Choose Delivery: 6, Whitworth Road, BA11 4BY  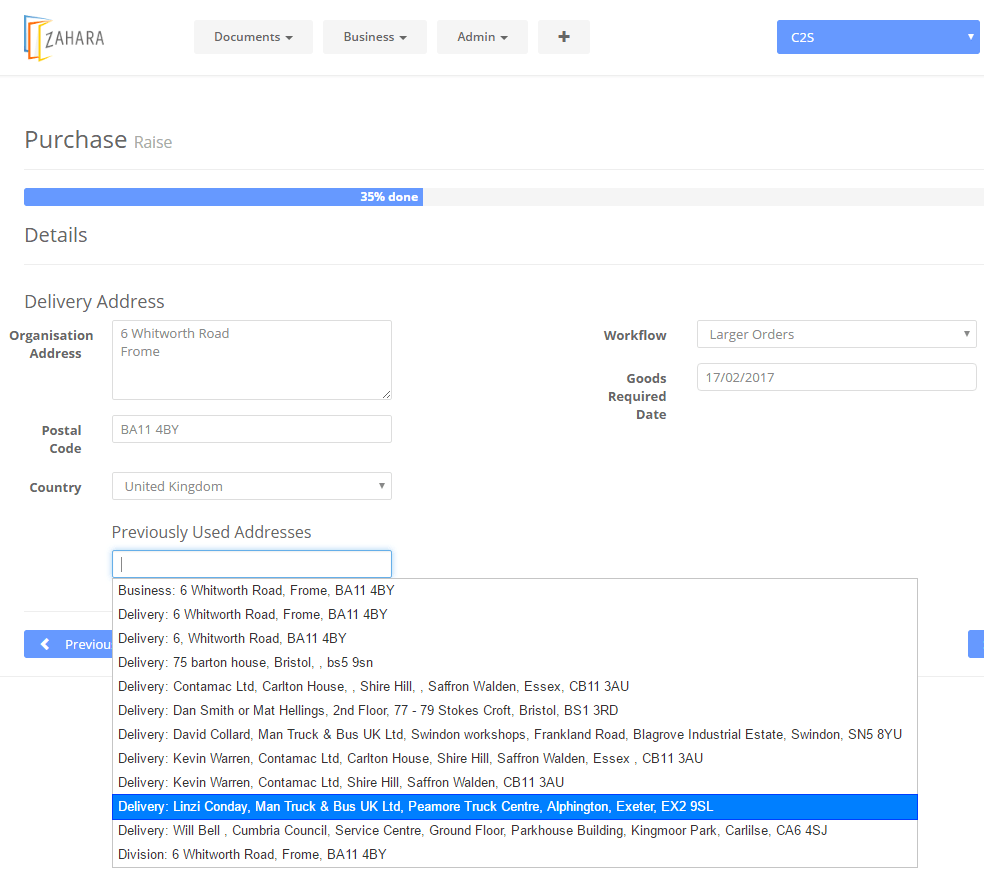pos(515,638)
